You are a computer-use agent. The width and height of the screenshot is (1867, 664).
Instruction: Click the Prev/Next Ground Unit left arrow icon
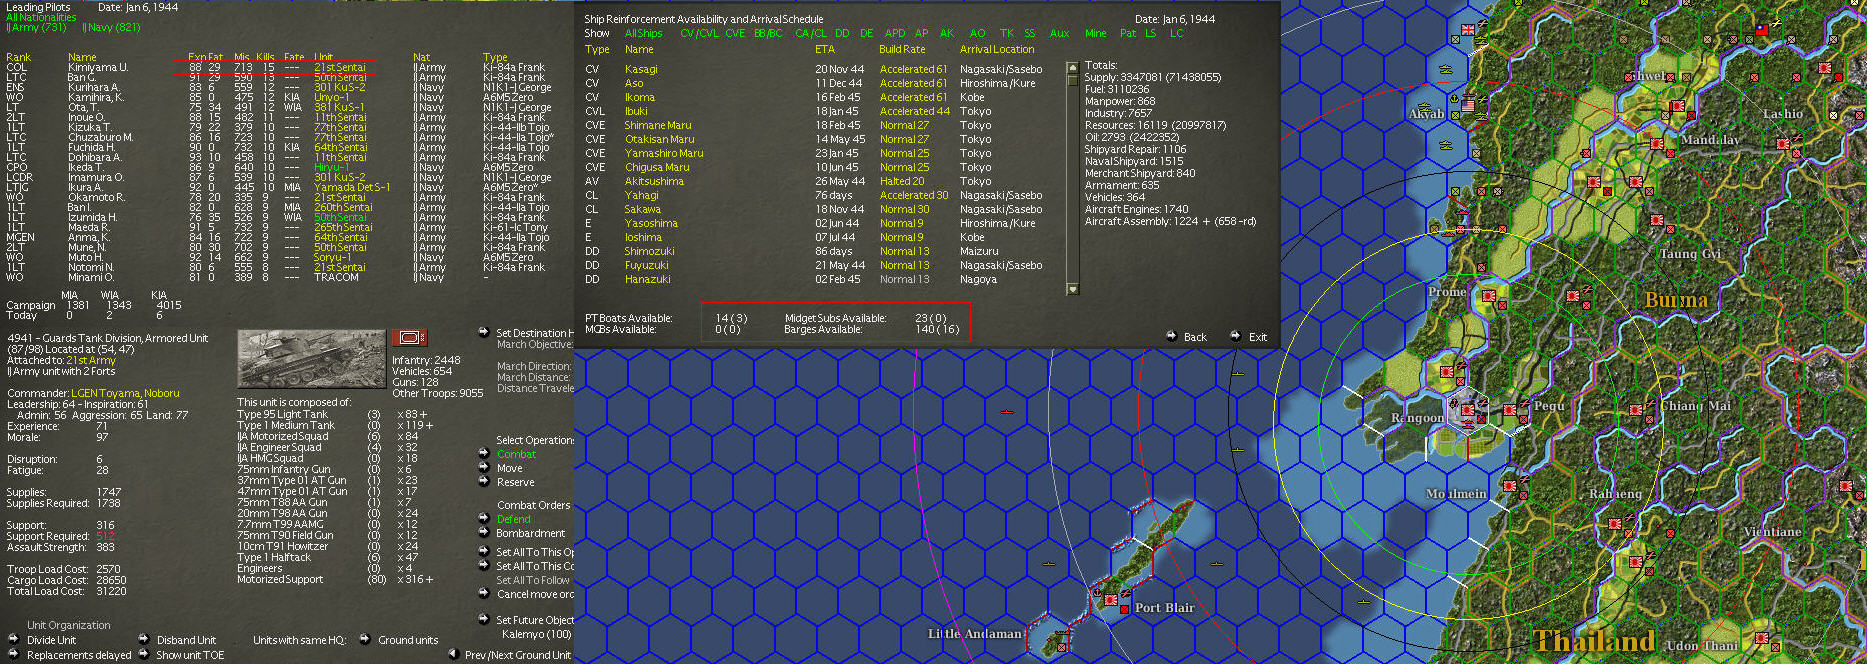[453, 654]
